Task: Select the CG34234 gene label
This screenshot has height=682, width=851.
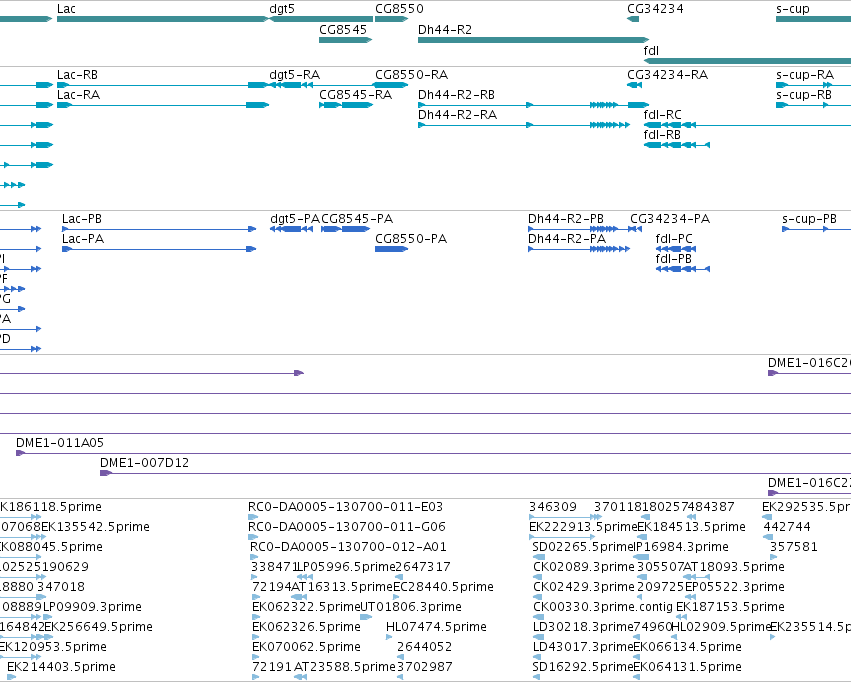Action: 655,9
